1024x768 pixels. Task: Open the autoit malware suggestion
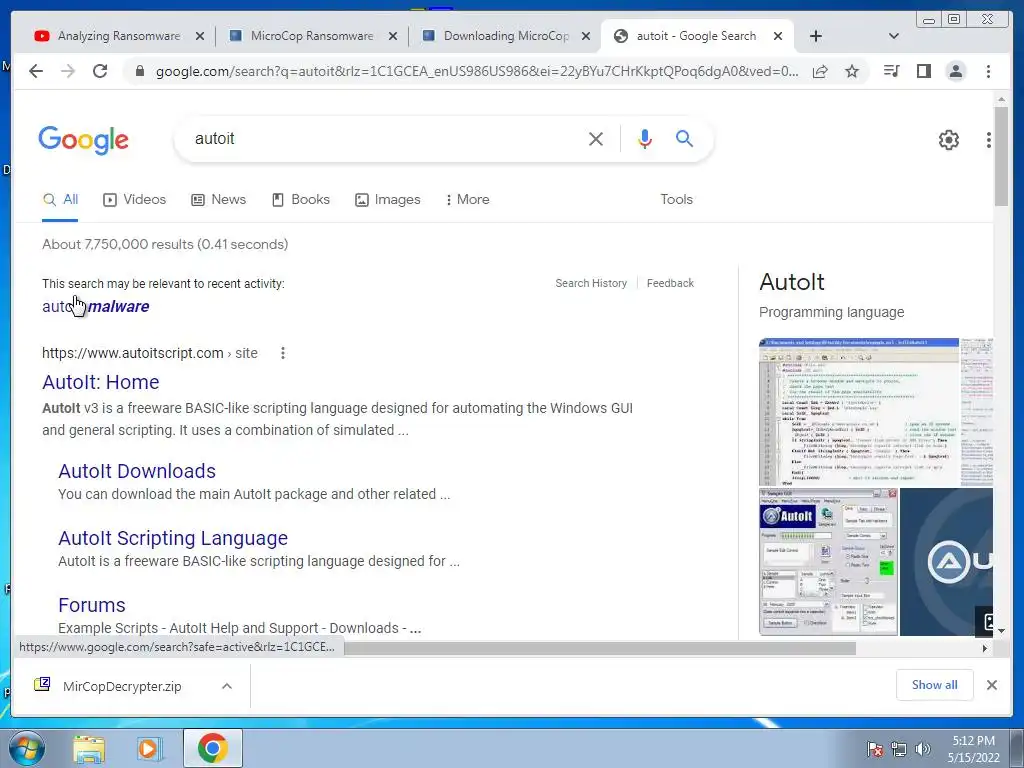(x=95, y=306)
